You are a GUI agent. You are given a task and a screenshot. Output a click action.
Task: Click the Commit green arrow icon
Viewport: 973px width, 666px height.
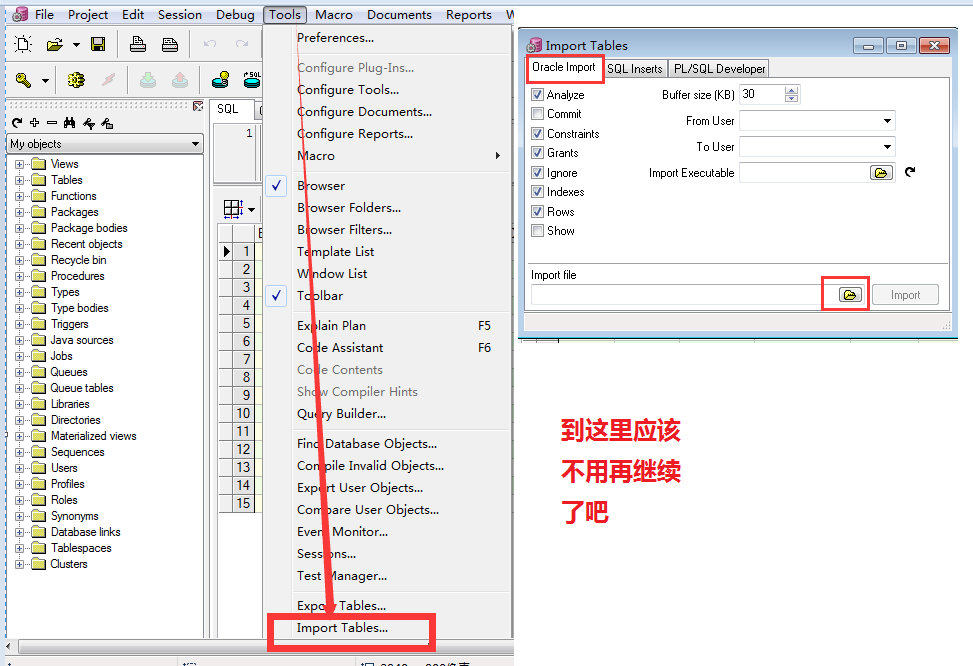(148, 80)
